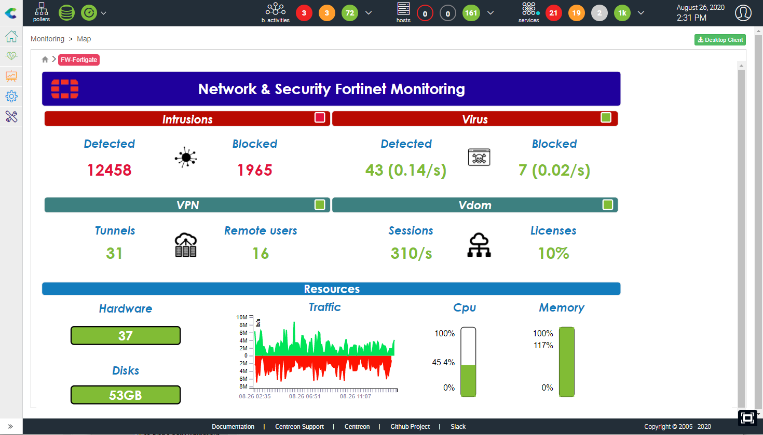The width and height of the screenshot is (763, 435).
Task: Expand the hosts dropdown chevron
Action: coord(490,13)
